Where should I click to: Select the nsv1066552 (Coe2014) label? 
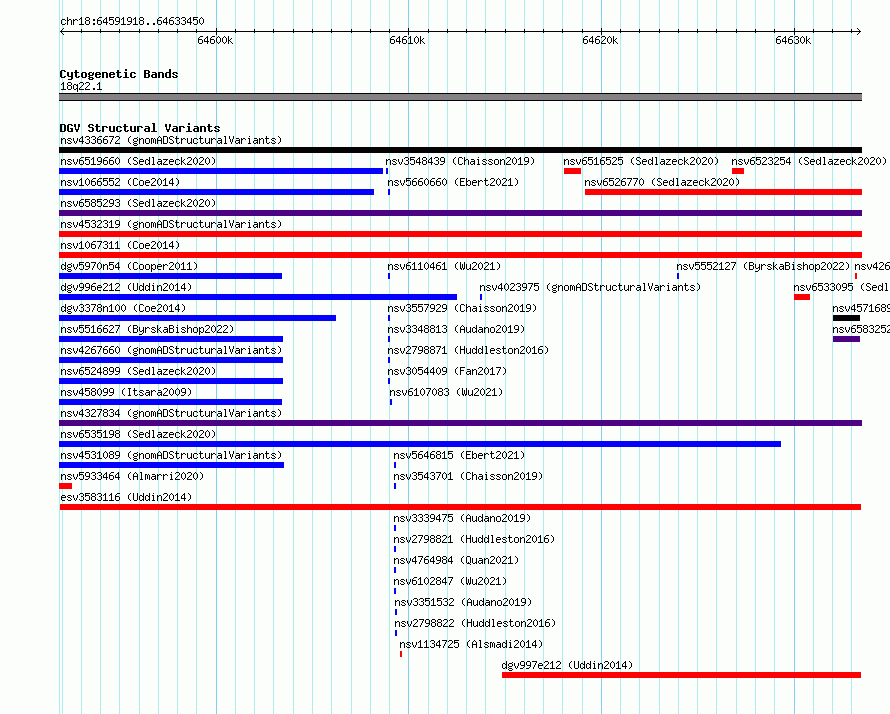120,182
